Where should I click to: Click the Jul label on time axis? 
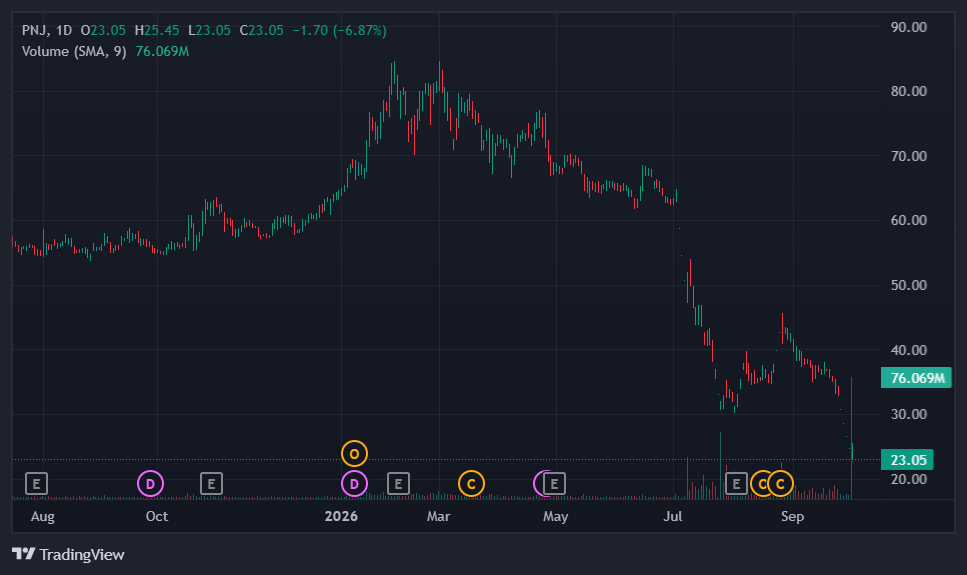[x=673, y=516]
